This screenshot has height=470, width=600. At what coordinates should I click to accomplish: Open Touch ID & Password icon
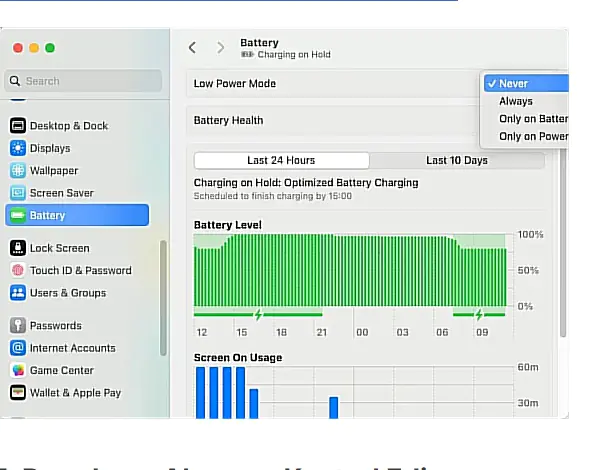[x=18, y=270]
